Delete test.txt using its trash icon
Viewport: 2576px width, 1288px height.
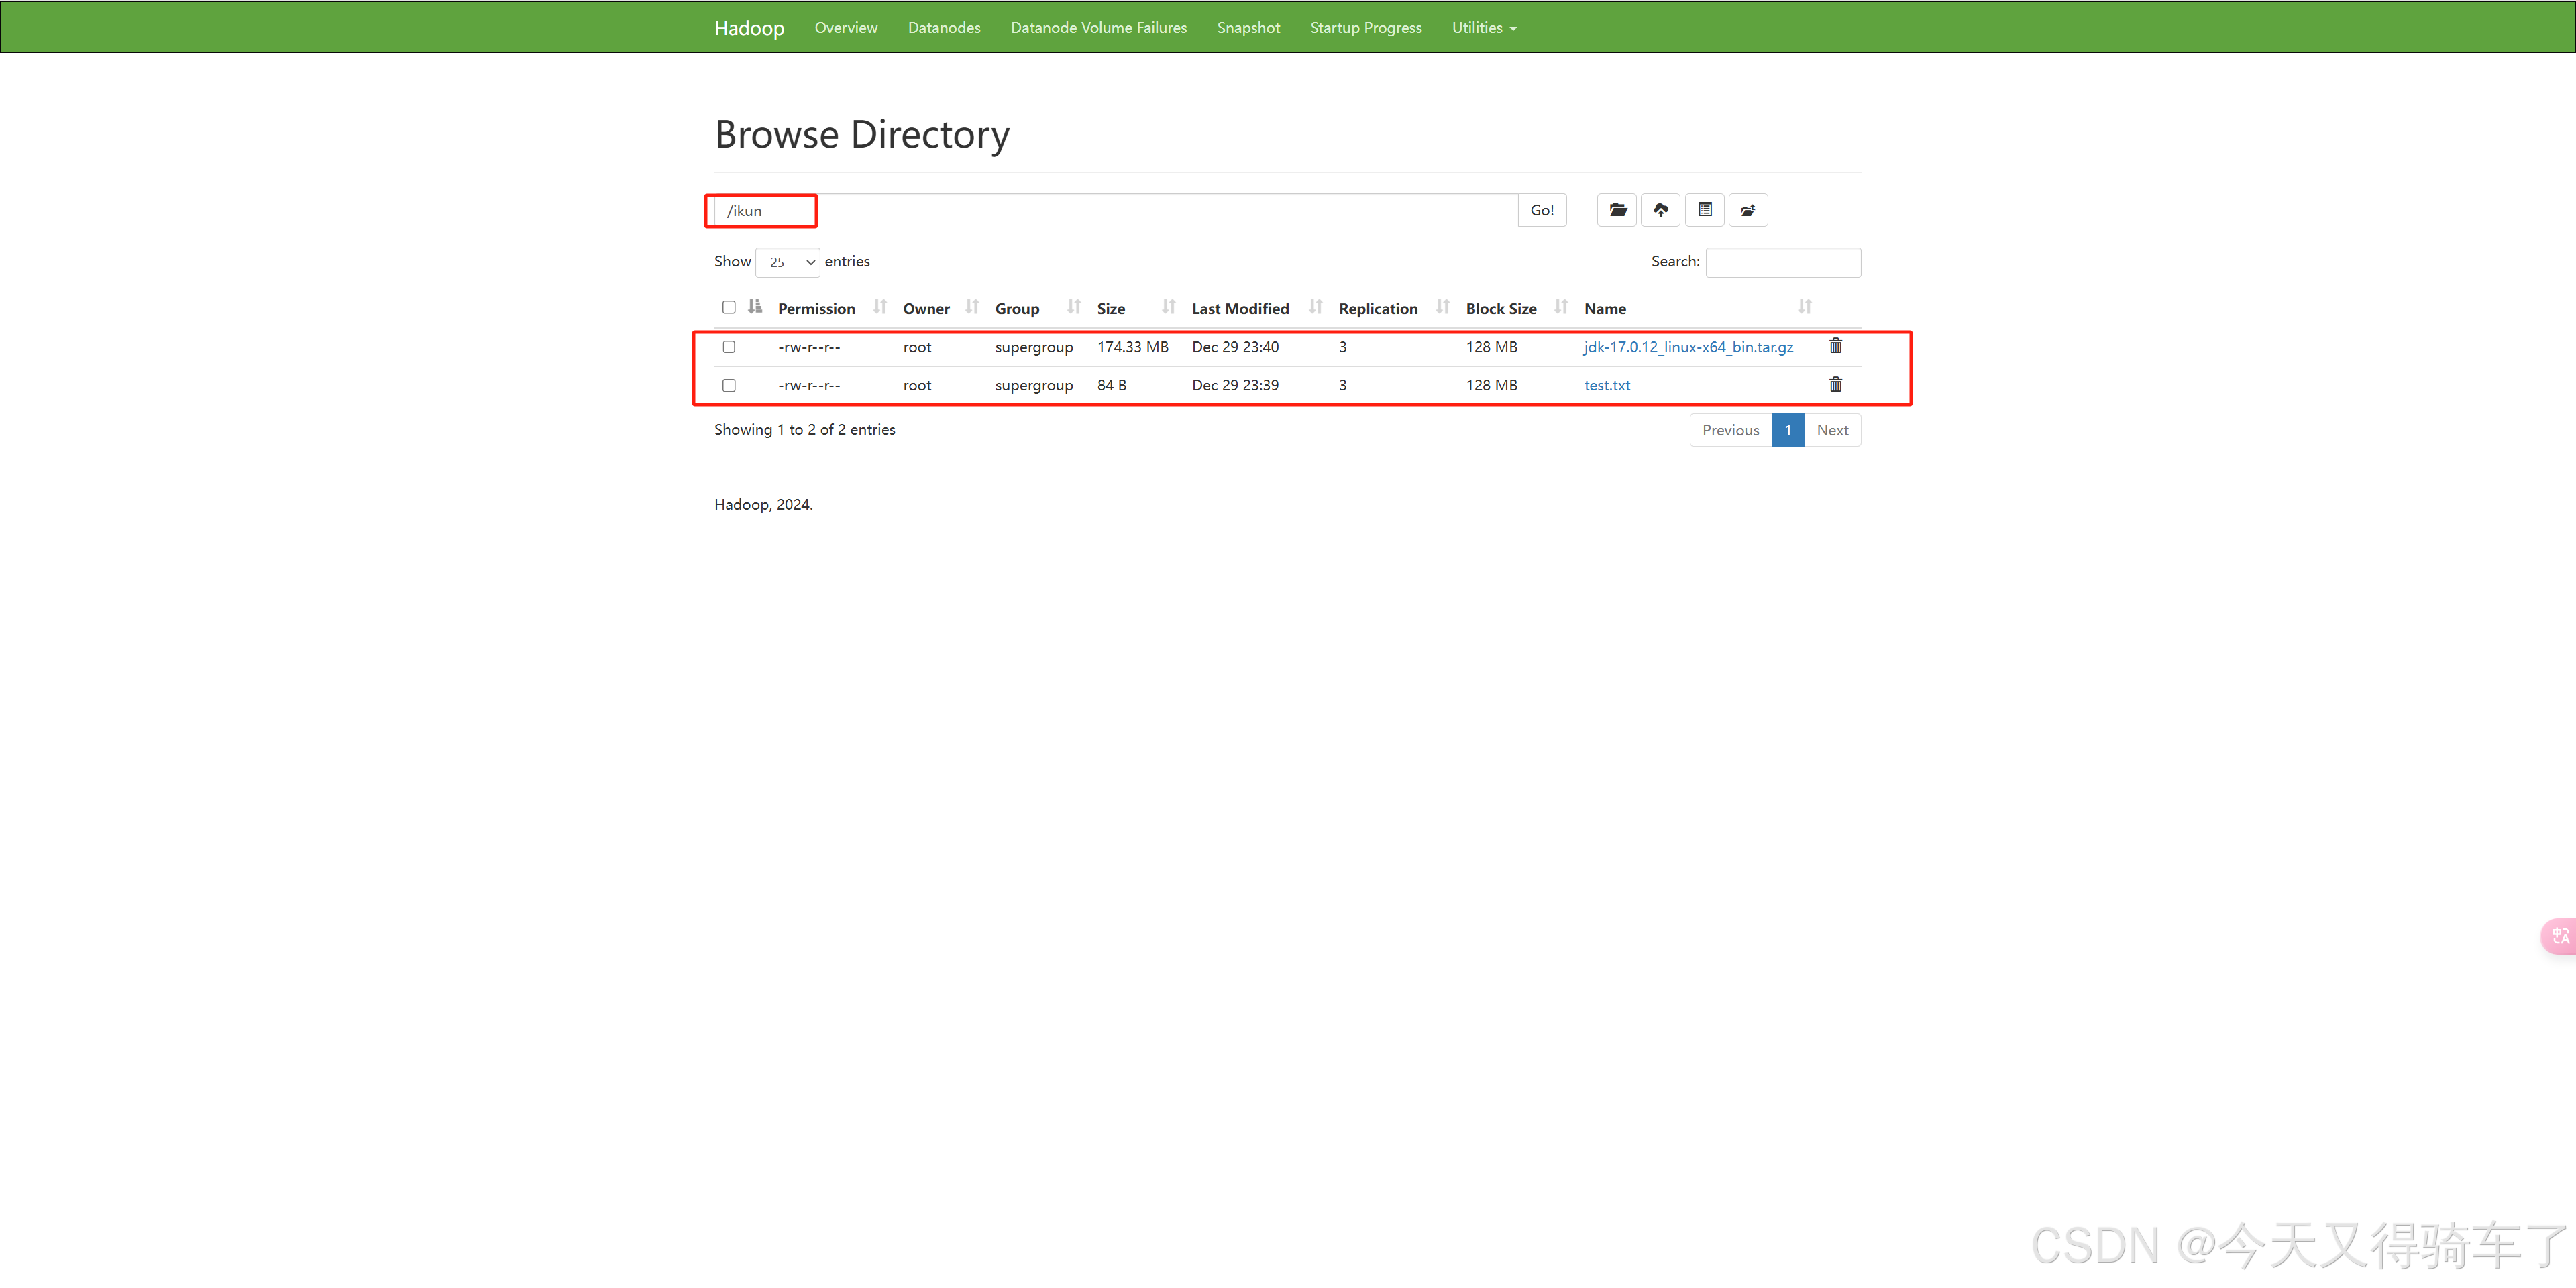coord(1835,385)
